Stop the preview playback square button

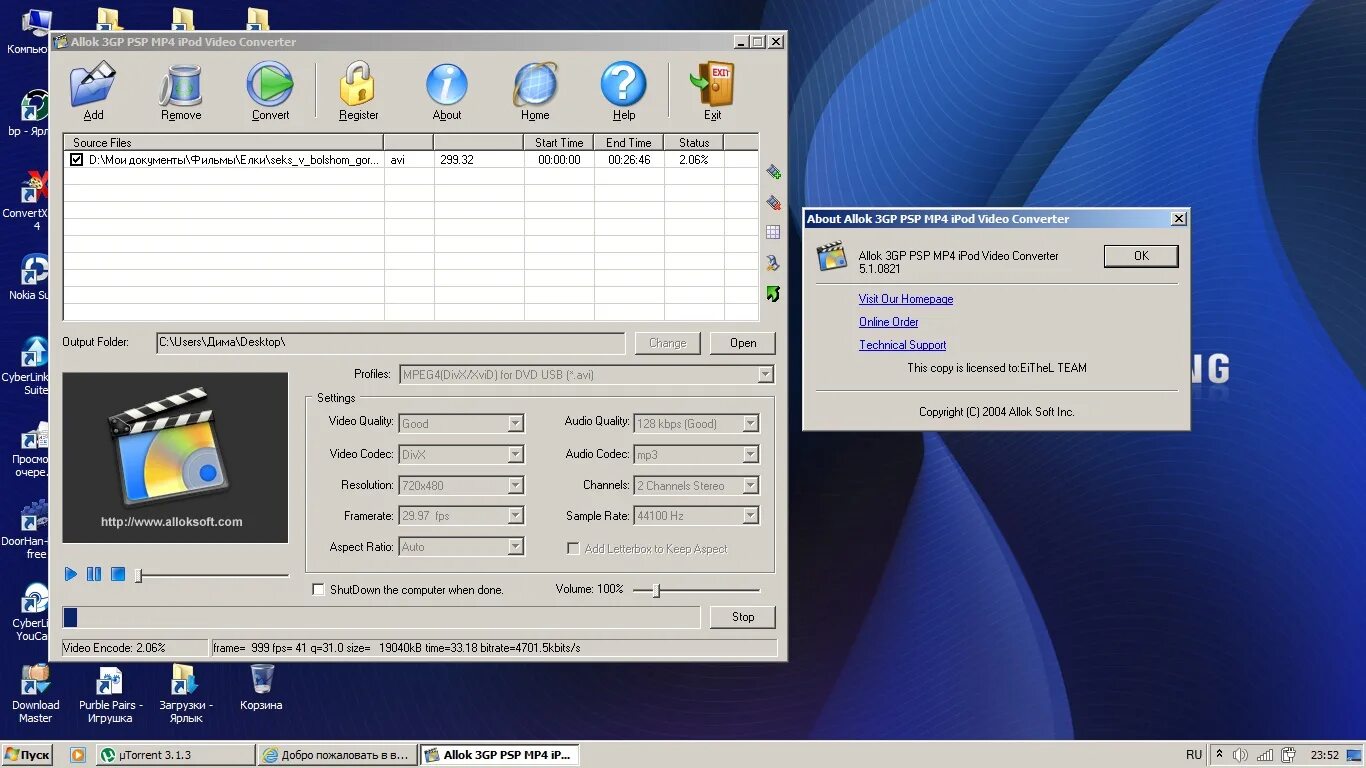(x=118, y=574)
